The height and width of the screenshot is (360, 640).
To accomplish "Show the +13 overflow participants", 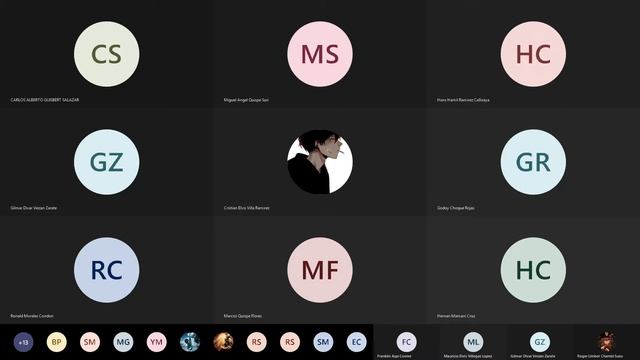I will 23,342.
